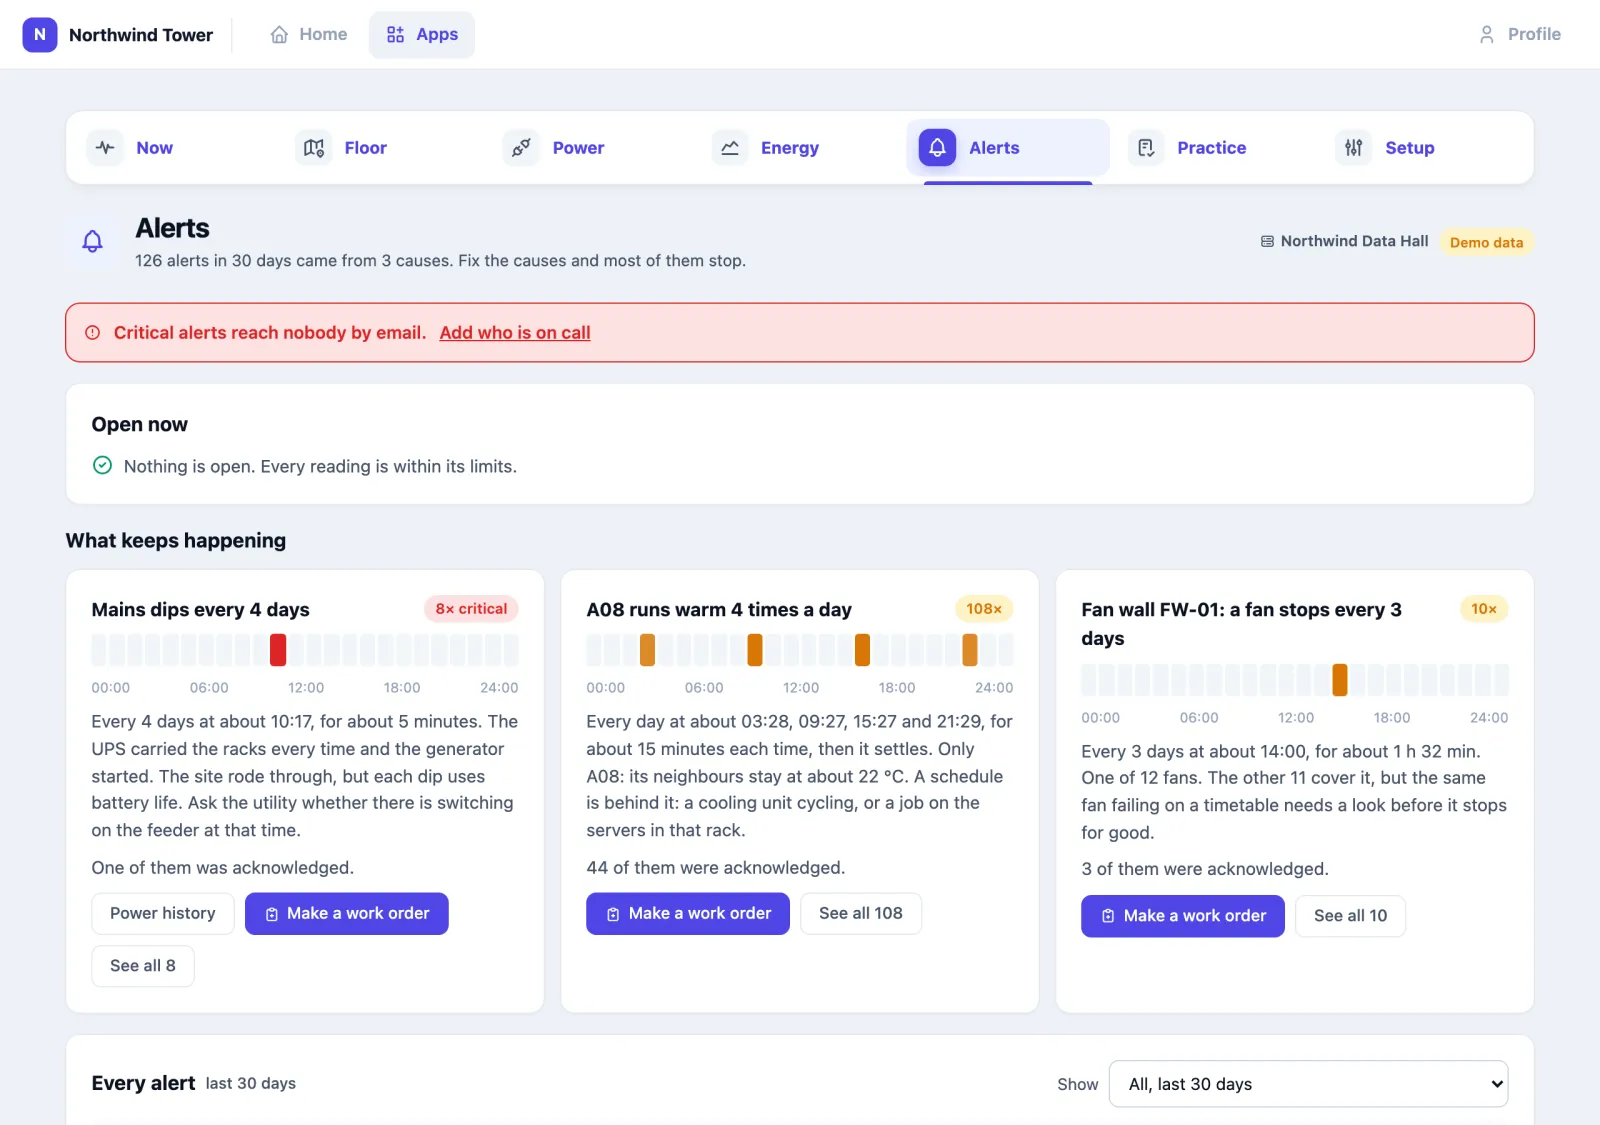Open Power history for mains dips
Viewport: 1600px width, 1125px height.
click(163, 913)
